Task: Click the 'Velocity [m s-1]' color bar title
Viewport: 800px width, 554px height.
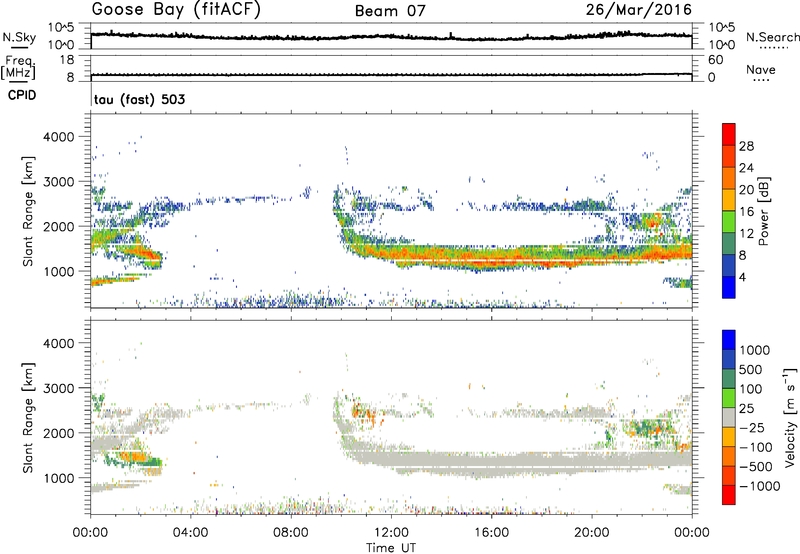Action: 790,417
